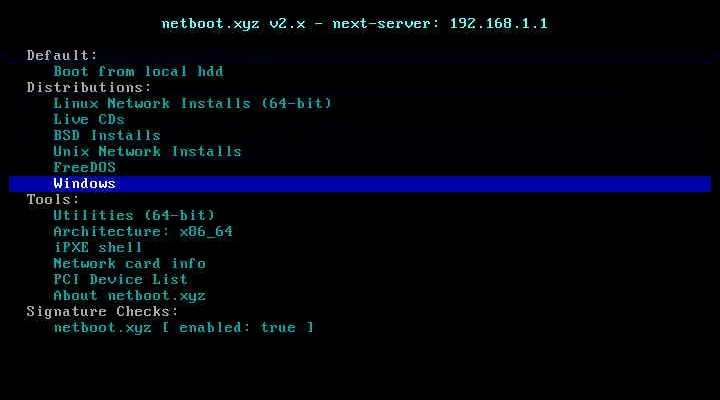Click the highlighted Windows entry
Viewport: 720px width, 400px height.
[x=84, y=184]
